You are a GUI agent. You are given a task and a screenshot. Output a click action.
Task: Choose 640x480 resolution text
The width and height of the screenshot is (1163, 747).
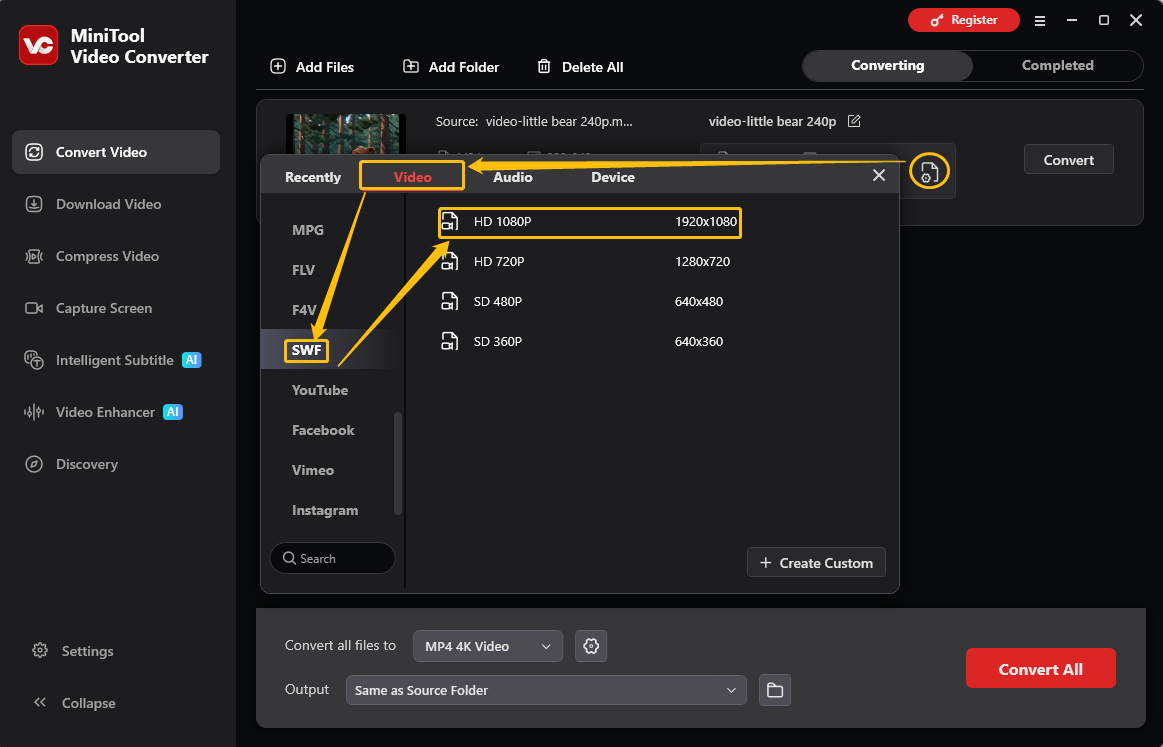(699, 301)
